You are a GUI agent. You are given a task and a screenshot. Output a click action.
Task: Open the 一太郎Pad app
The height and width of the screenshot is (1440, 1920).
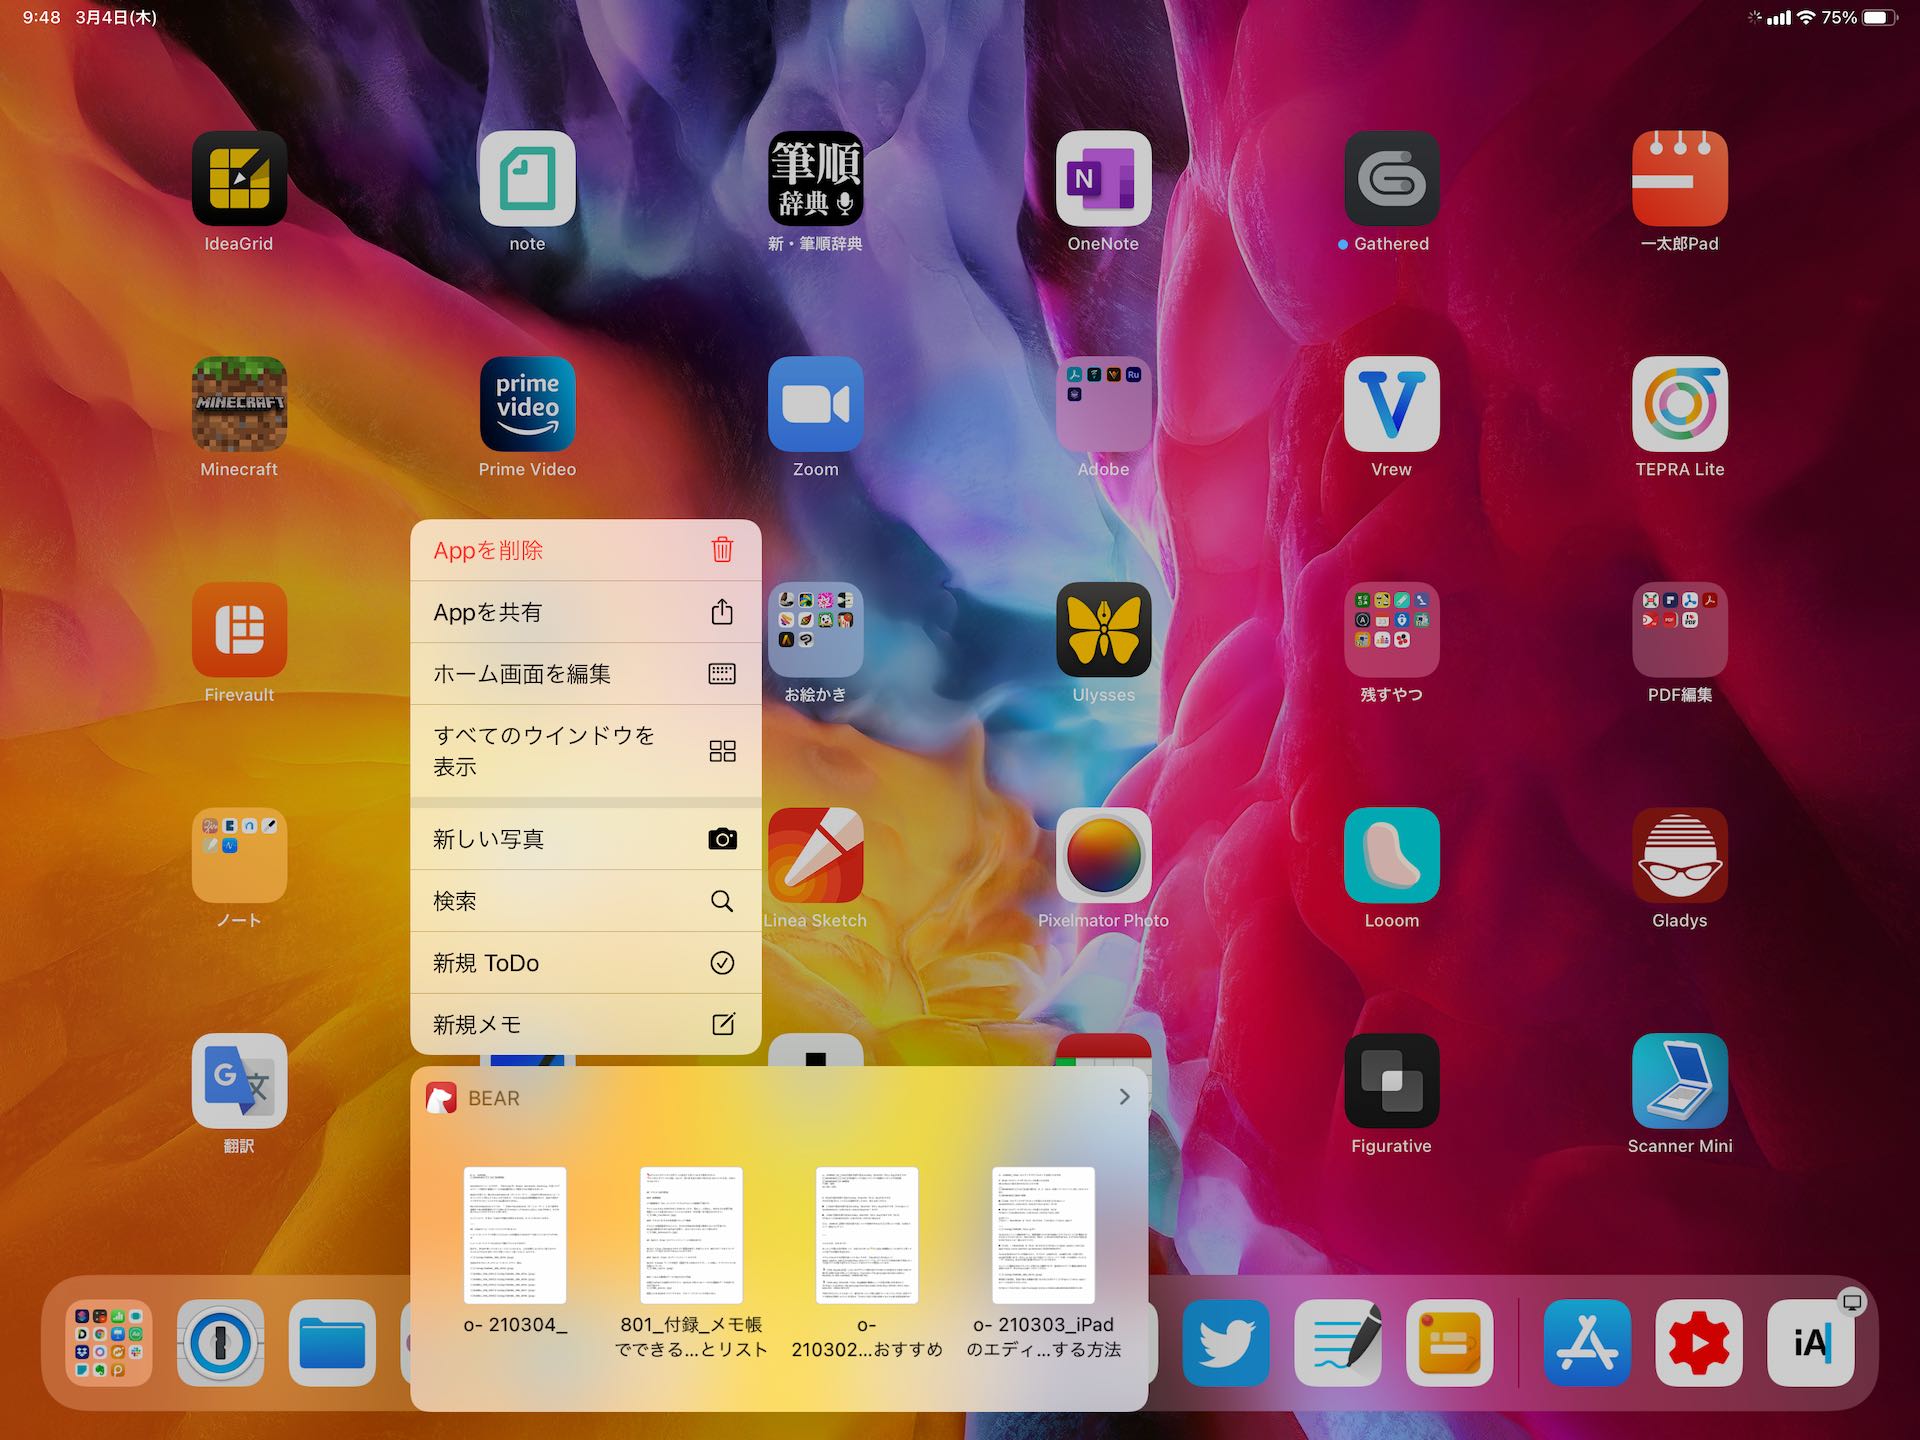click(x=1679, y=179)
